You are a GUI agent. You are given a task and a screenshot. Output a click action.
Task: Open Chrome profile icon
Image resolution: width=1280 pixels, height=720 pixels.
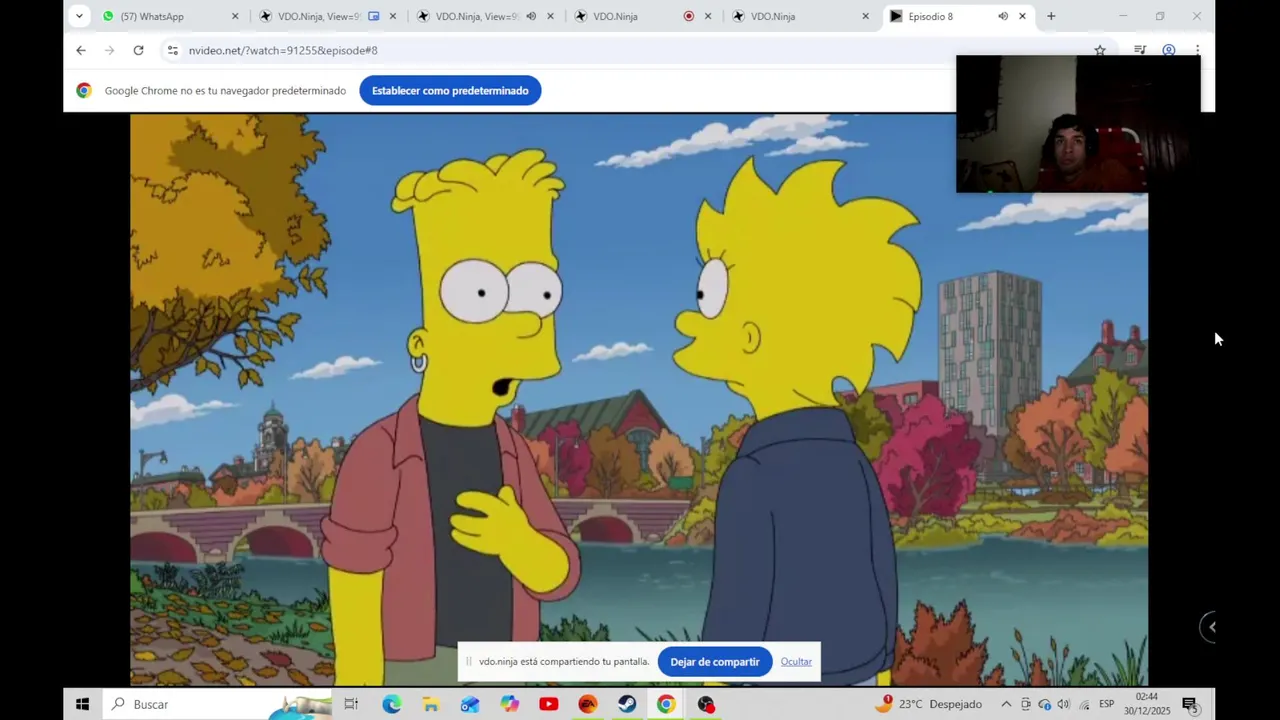1168,50
